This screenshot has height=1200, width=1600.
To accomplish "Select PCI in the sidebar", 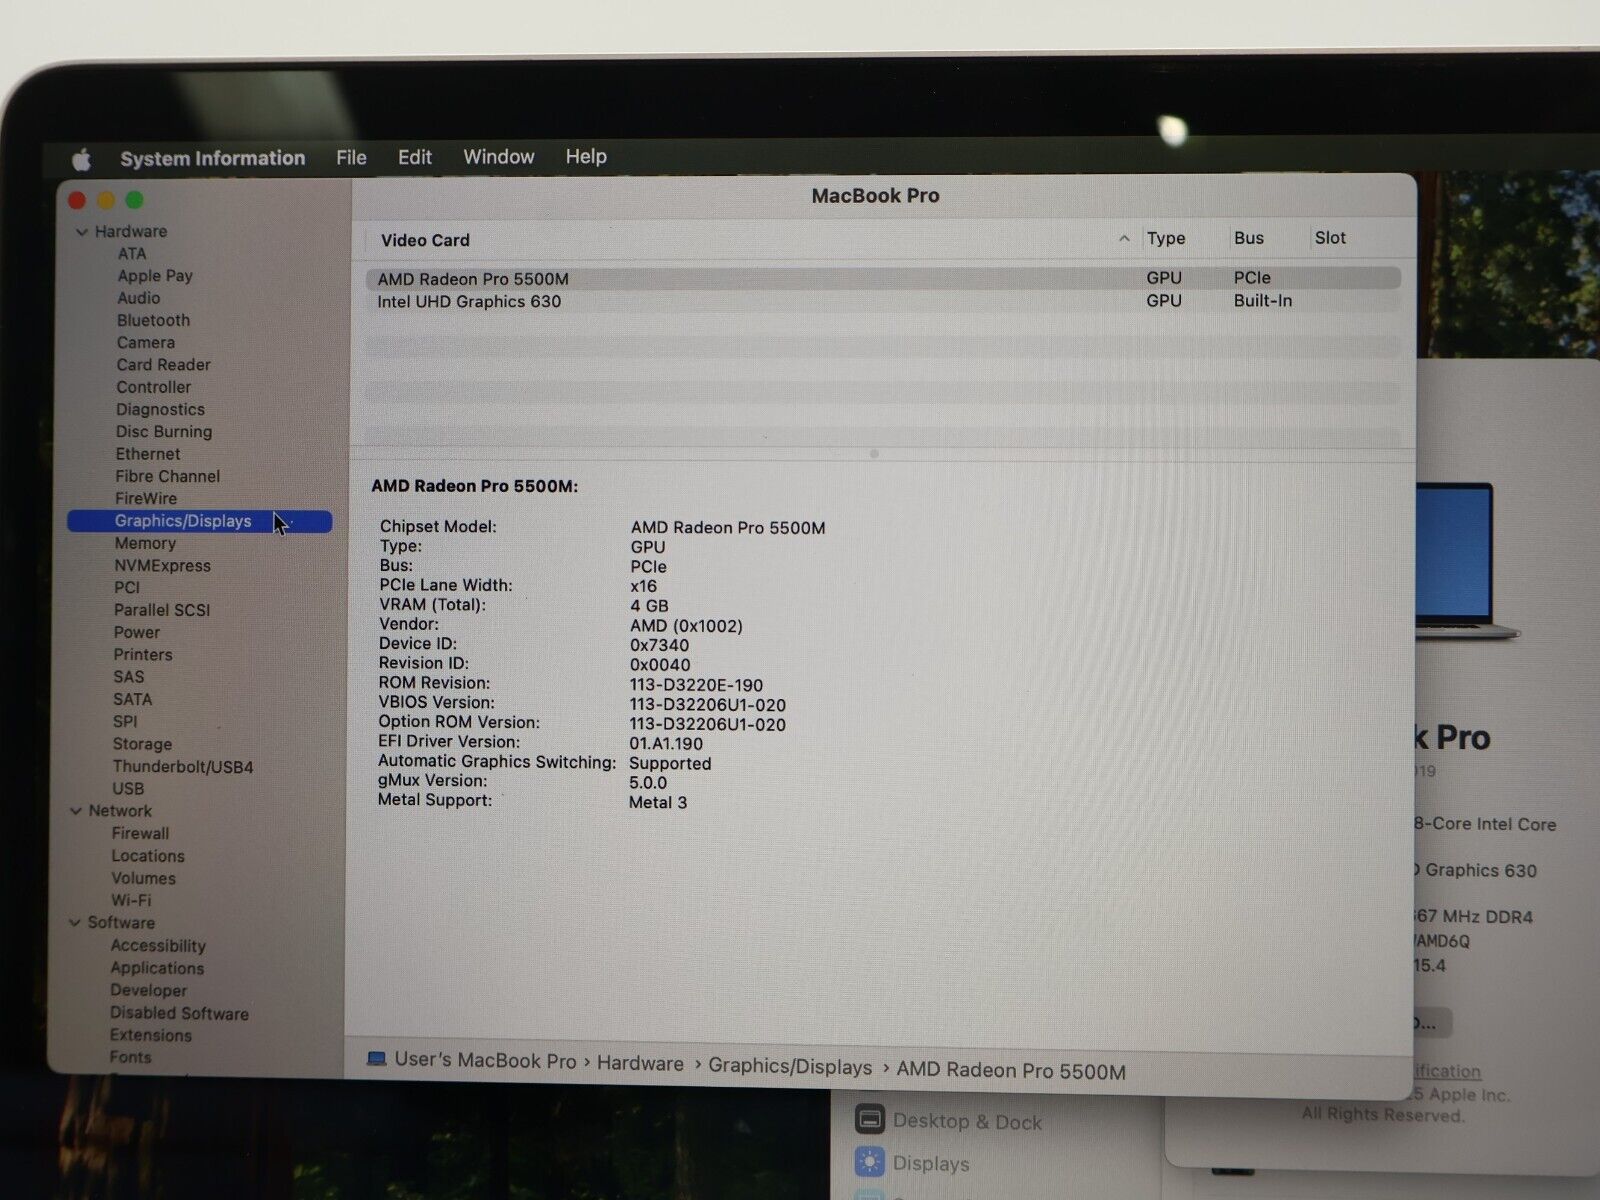I will 127,588.
